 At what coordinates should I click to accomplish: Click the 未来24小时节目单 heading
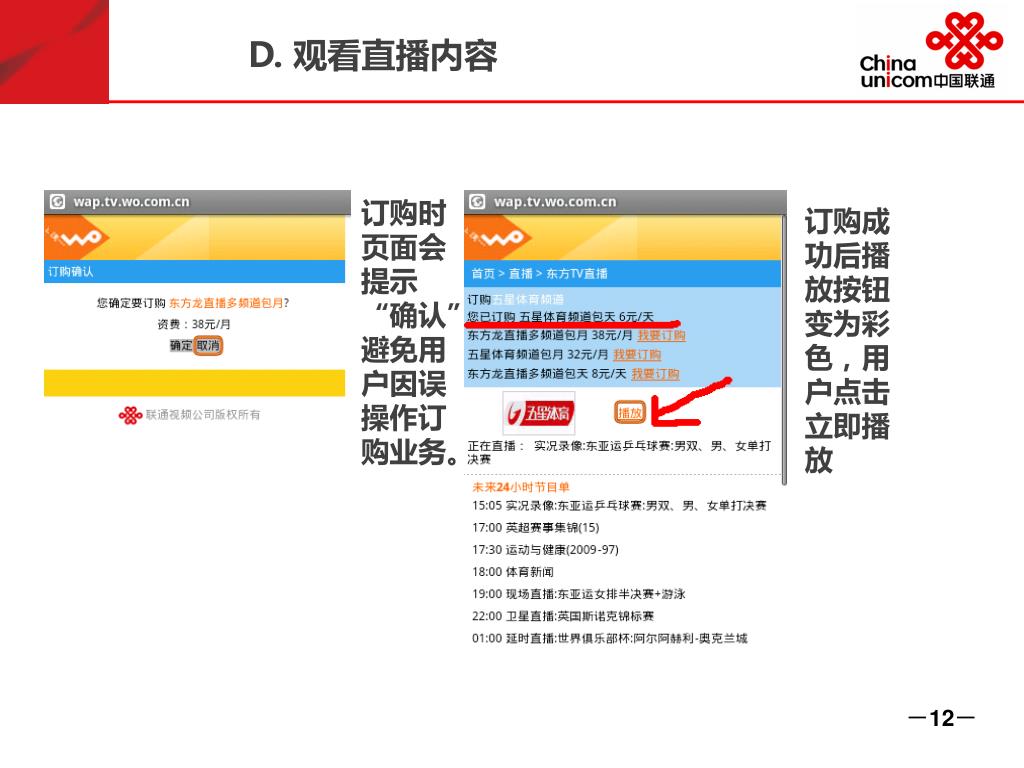pyautogui.click(x=520, y=487)
